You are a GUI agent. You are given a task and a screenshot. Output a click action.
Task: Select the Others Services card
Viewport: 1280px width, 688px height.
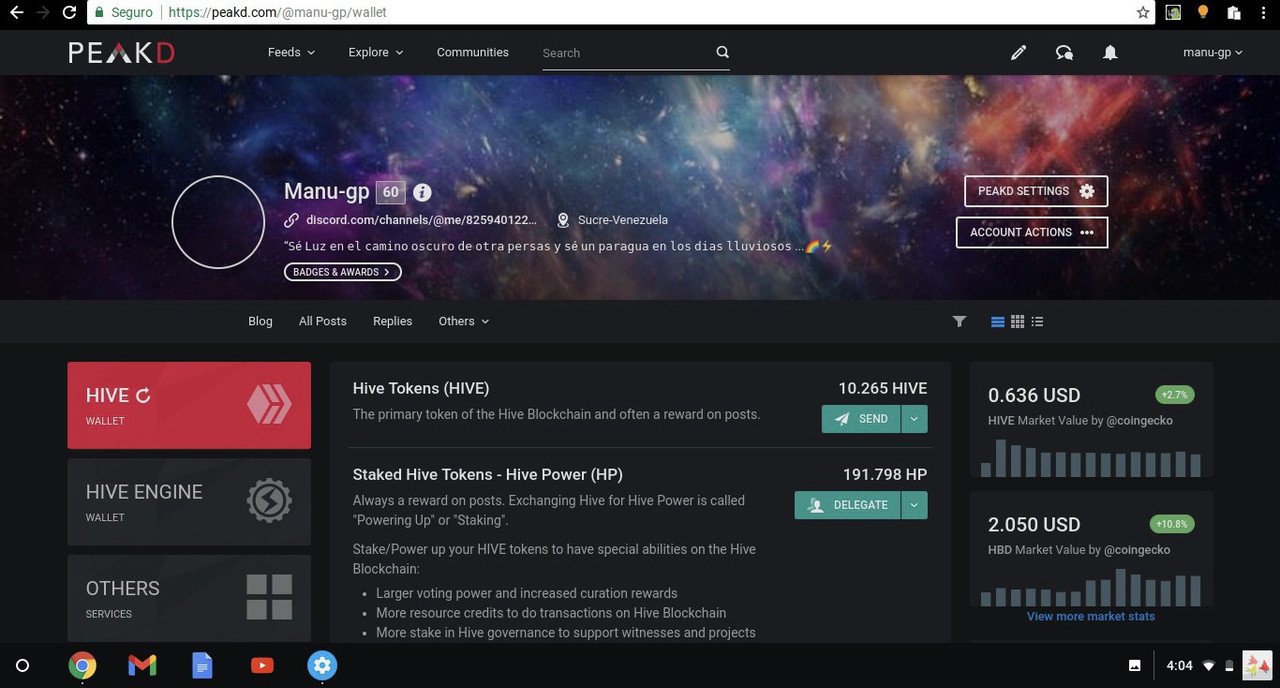[189, 597]
